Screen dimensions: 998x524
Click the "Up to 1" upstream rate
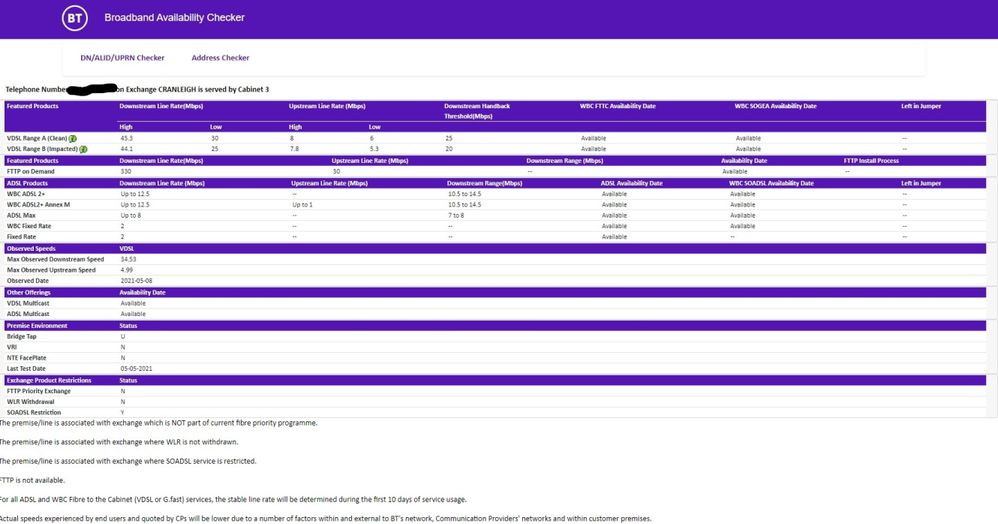(x=302, y=205)
